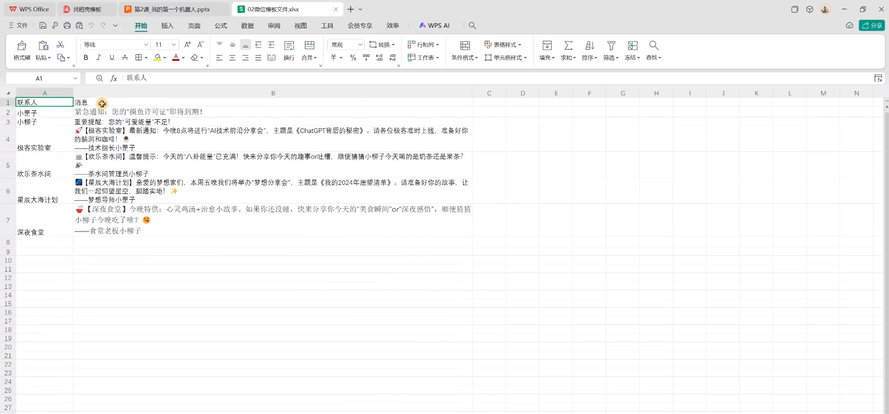Click the Filter (筛选) funnel icon
The image size is (889, 414).
610,46
